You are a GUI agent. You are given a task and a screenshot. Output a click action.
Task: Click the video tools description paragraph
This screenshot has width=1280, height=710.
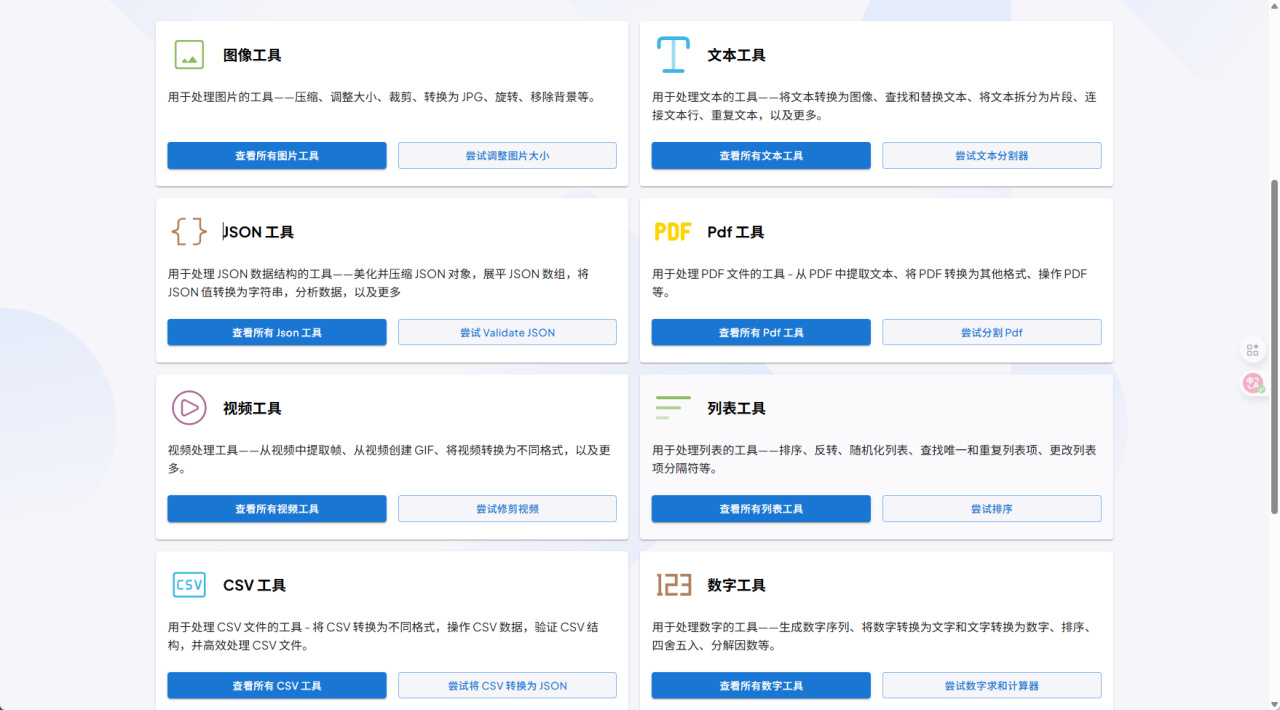[389, 459]
